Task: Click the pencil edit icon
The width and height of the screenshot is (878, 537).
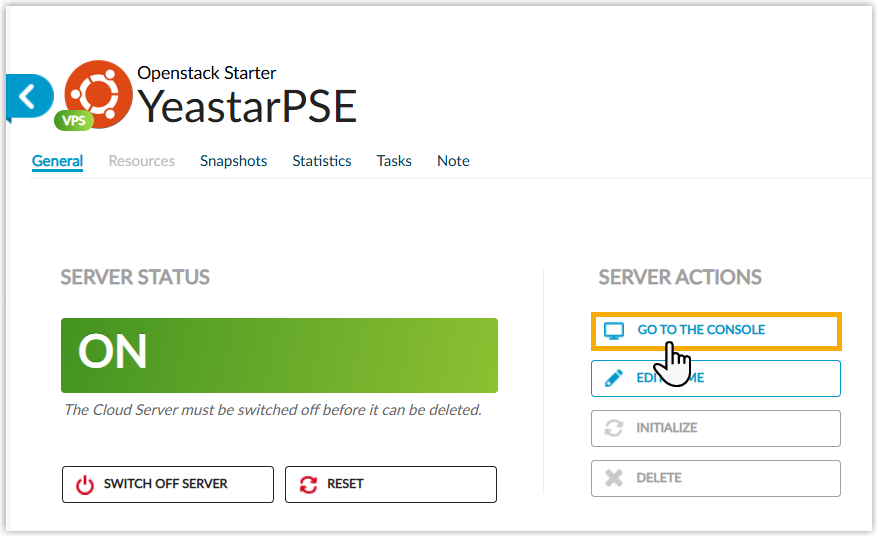Action: (x=614, y=378)
